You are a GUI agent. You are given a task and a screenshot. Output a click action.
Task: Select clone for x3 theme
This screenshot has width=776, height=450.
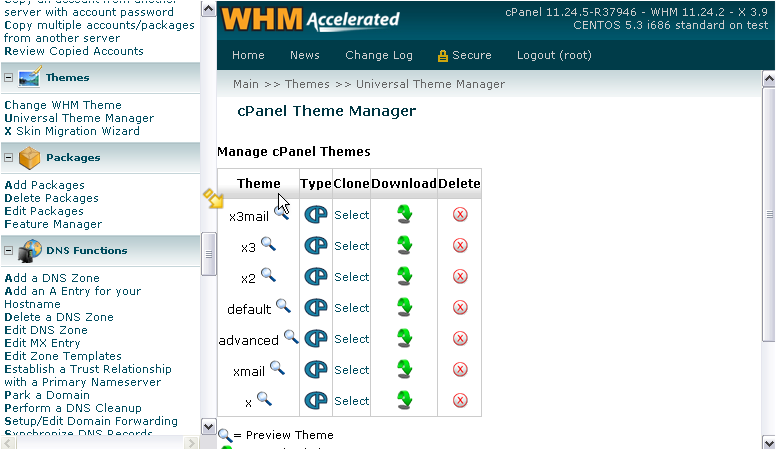pos(351,246)
